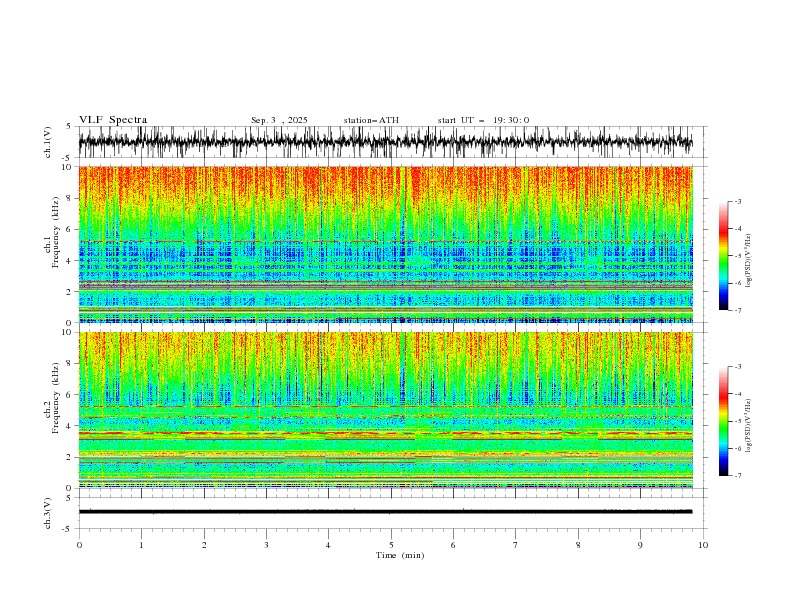Click the '8' kHz tick of ch.1 spectrogram
The image size is (792, 612).
70,198
